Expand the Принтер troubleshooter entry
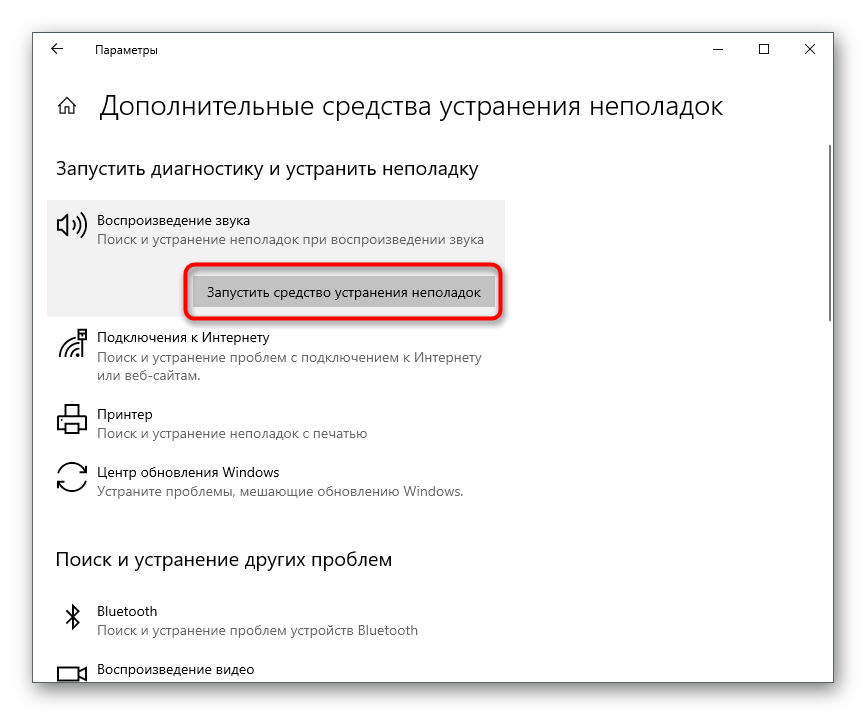The height and width of the screenshot is (715, 866). tap(124, 414)
